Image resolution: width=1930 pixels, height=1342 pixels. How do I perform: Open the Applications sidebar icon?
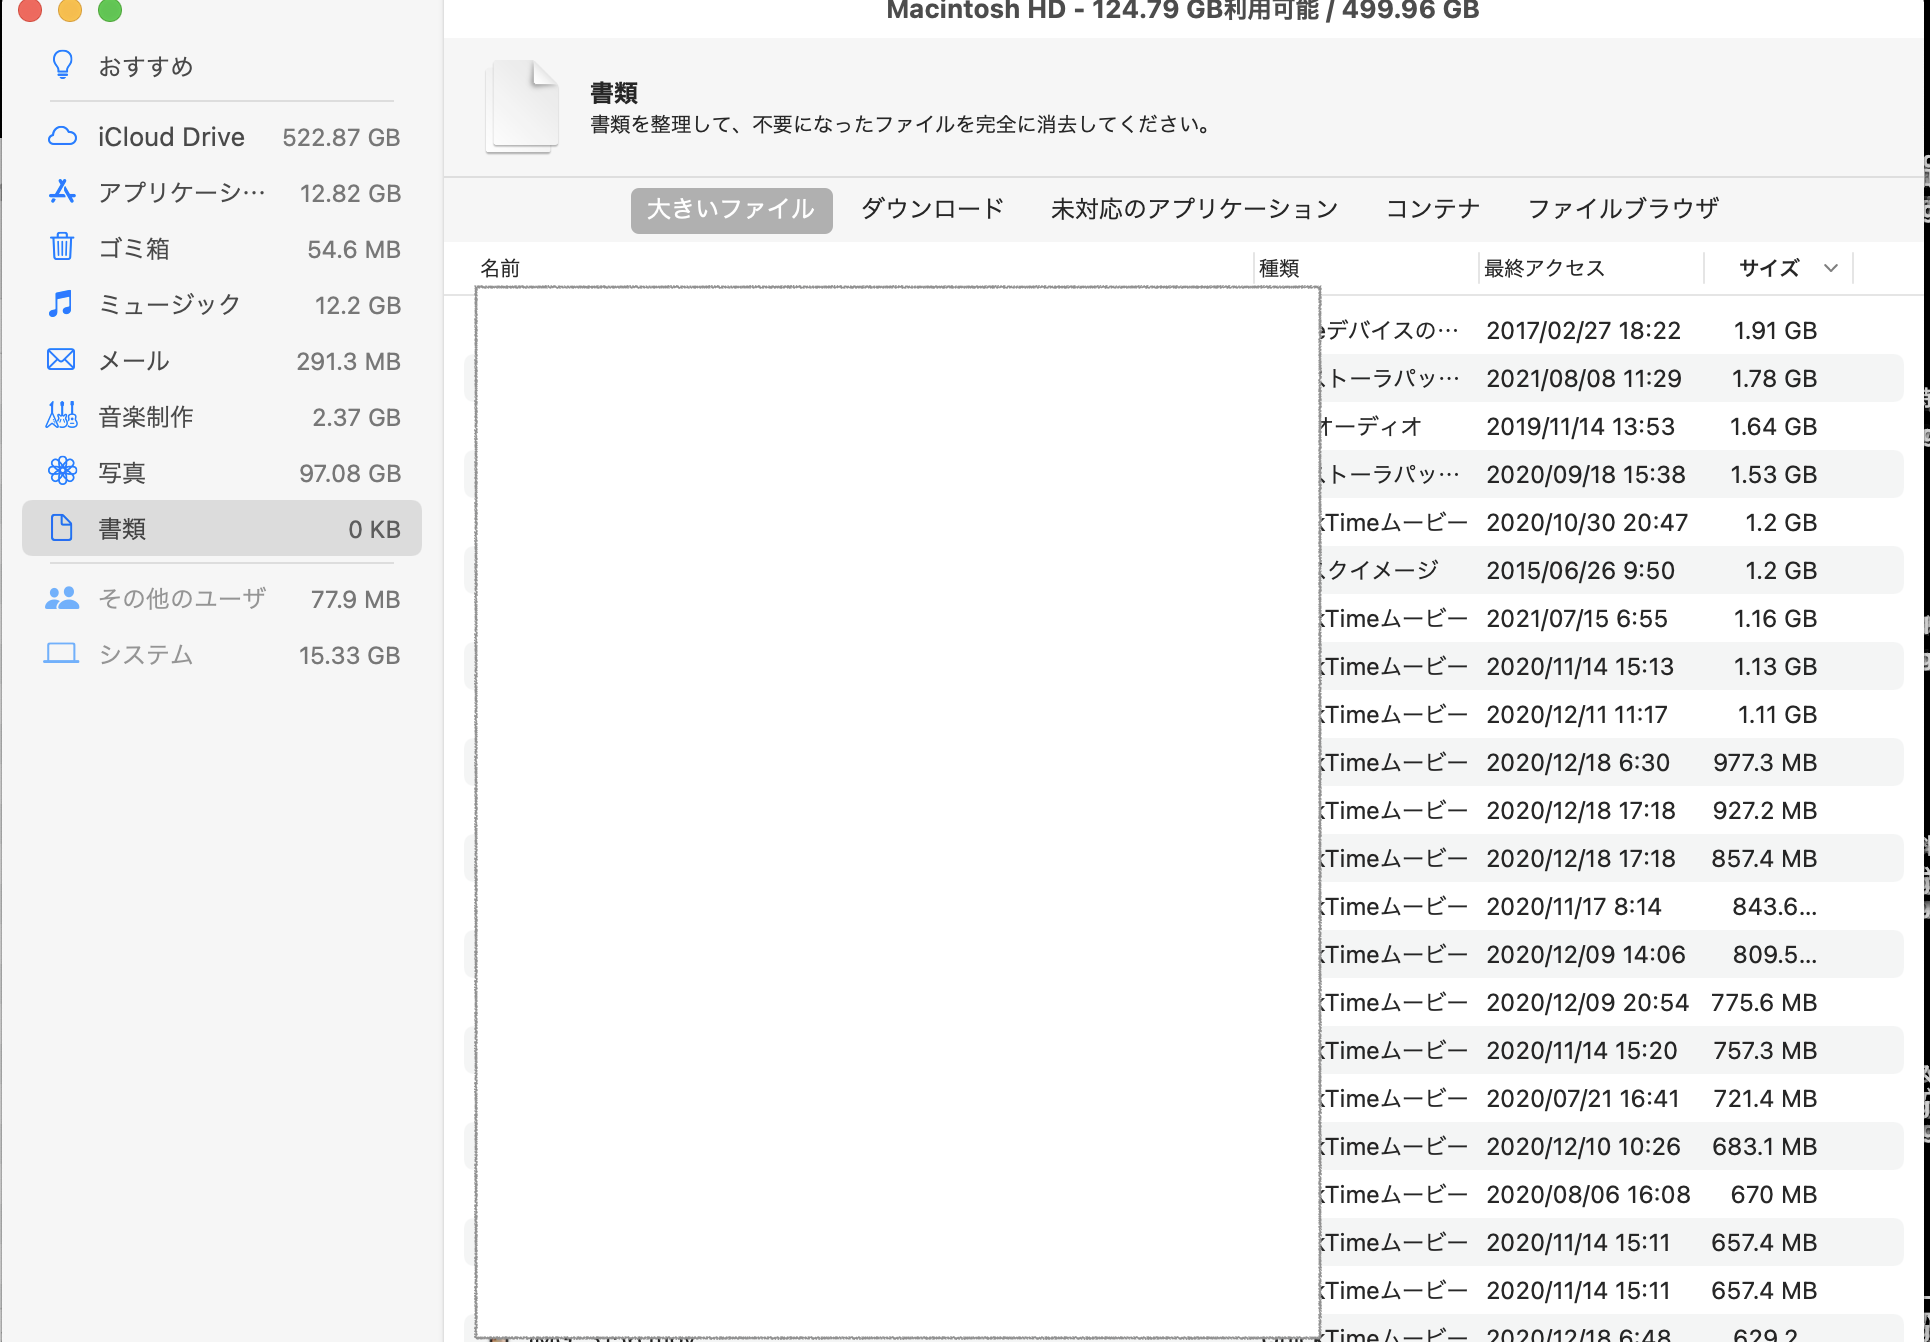(62, 192)
